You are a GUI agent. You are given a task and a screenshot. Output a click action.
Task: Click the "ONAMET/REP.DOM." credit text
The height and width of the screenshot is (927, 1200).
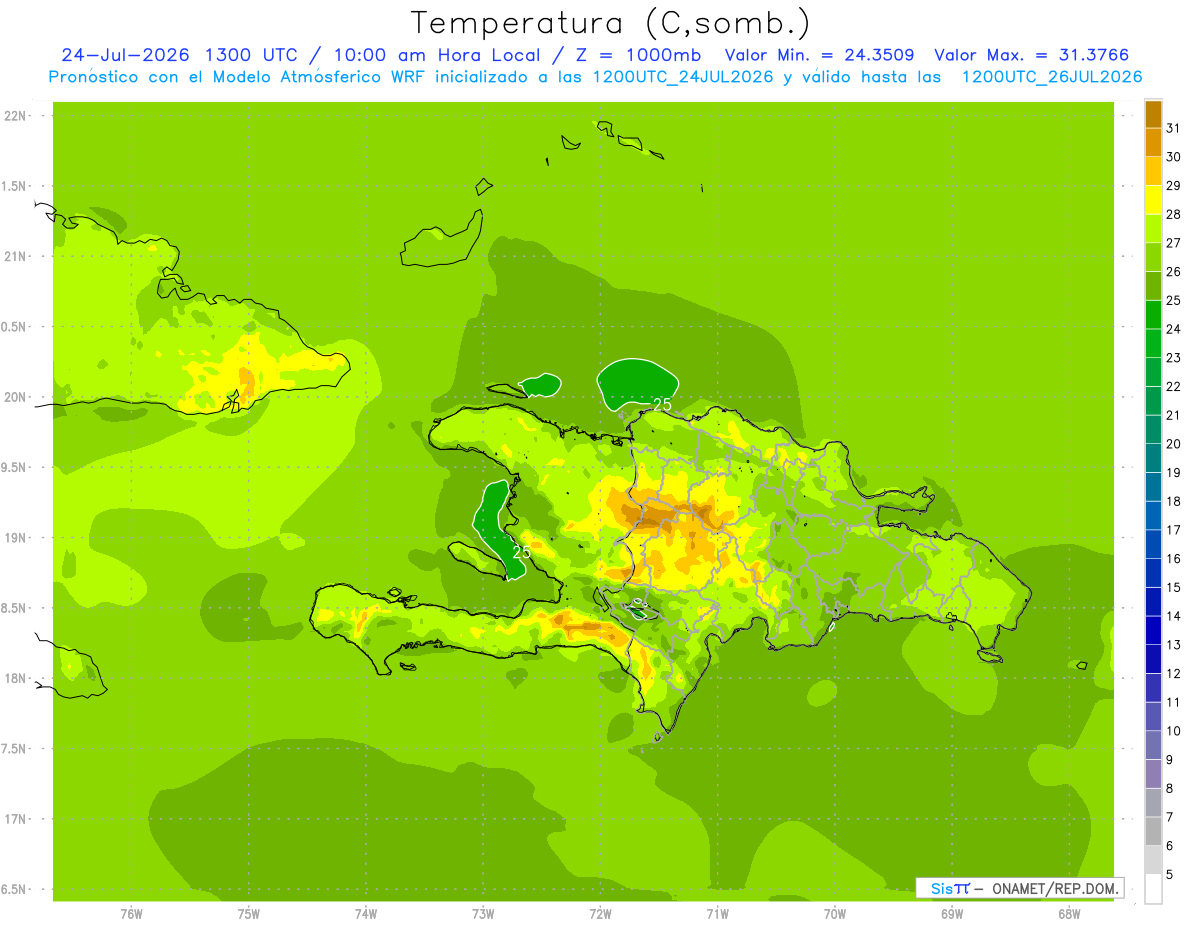click(1055, 888)
